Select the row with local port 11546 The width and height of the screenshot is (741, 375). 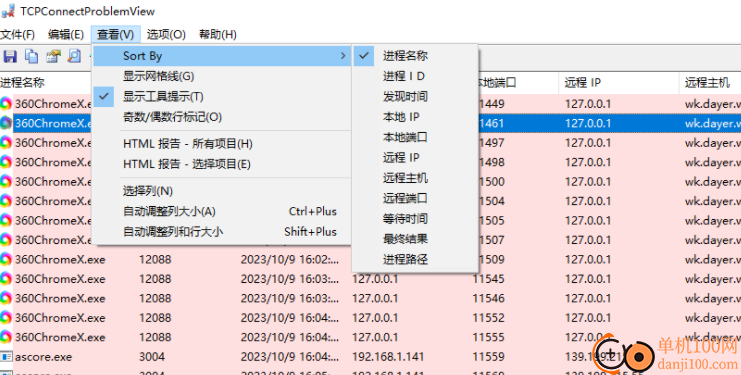tap(370, 298)
